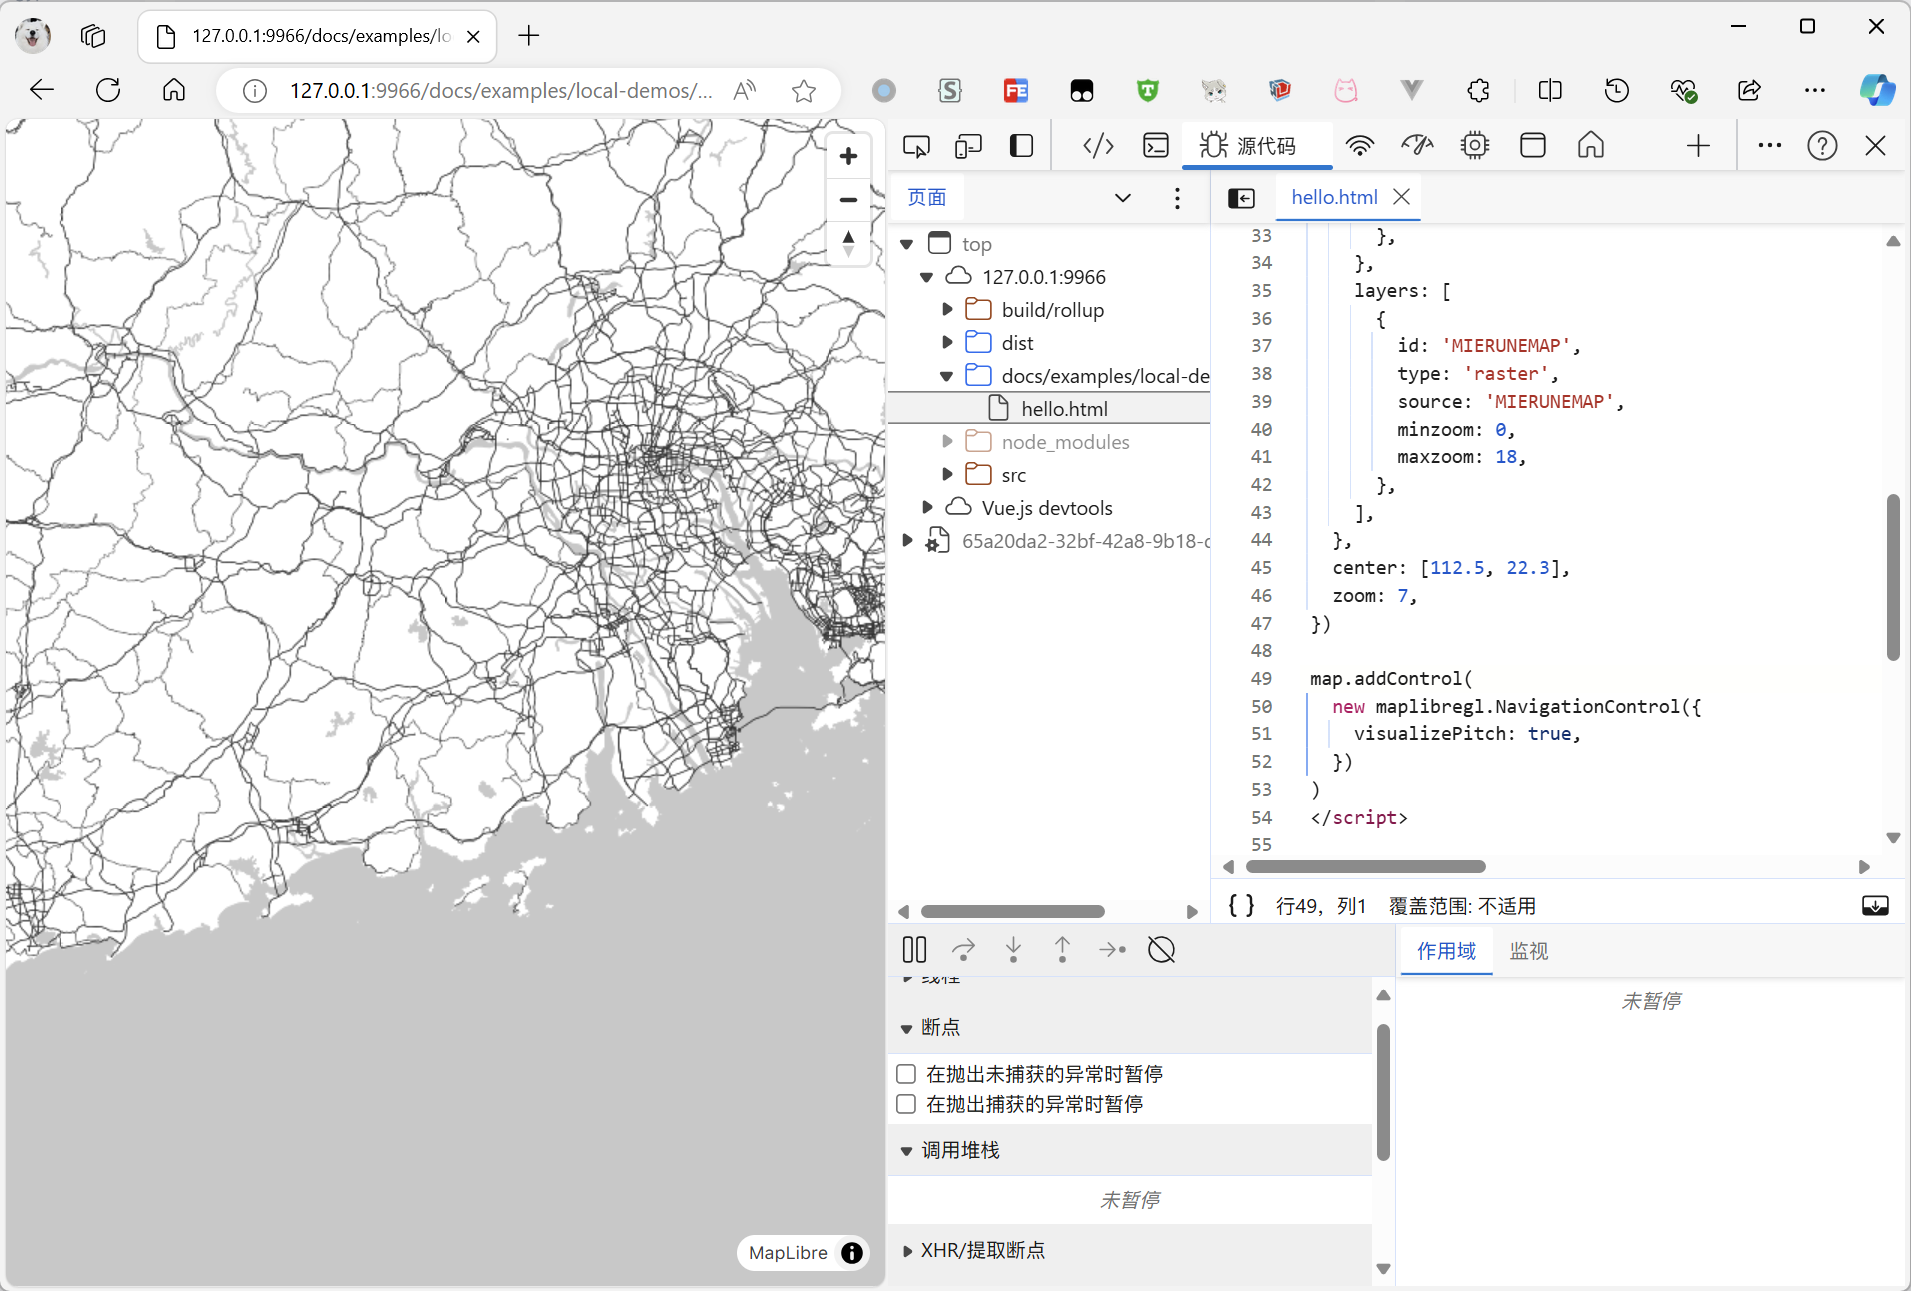Step over next function call
Screen dimensions: 1911x1291
point(963,949)
